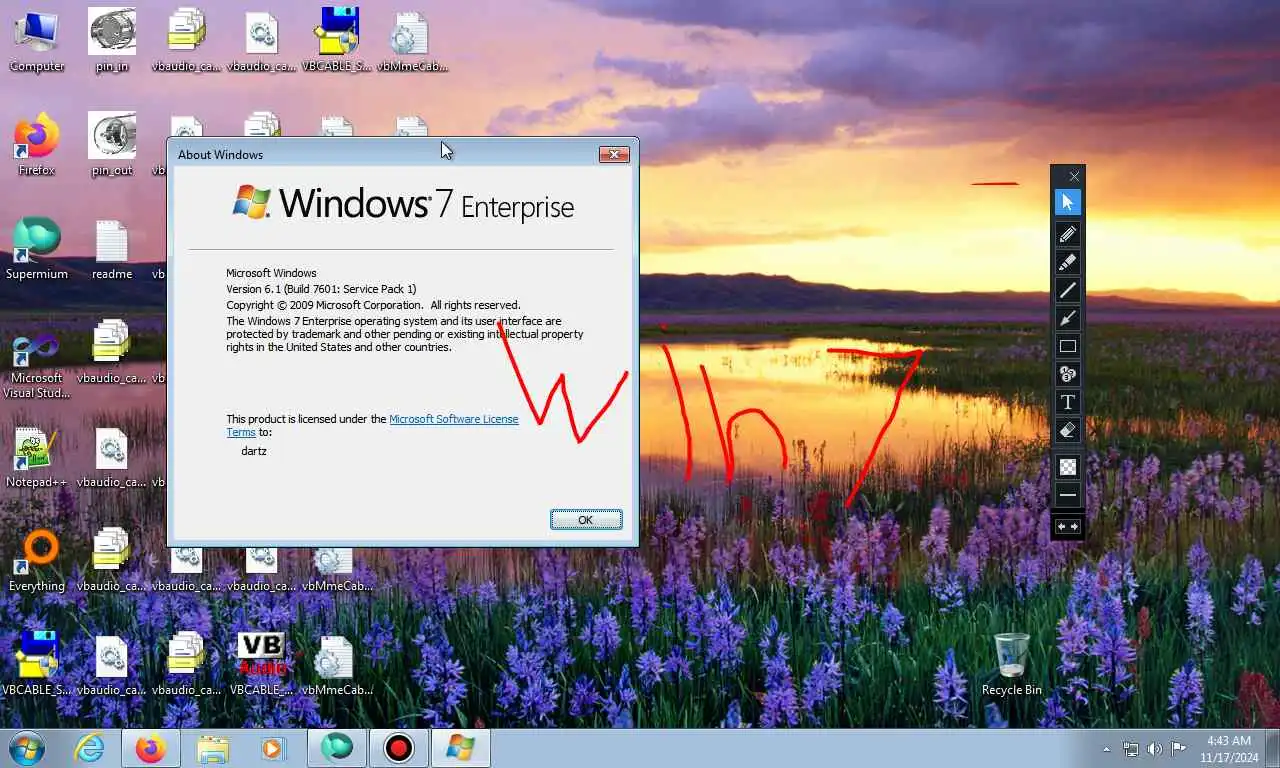Select the rectangle shape tool
This screenshot has width=1280, height=768.
click(1067, 346)
